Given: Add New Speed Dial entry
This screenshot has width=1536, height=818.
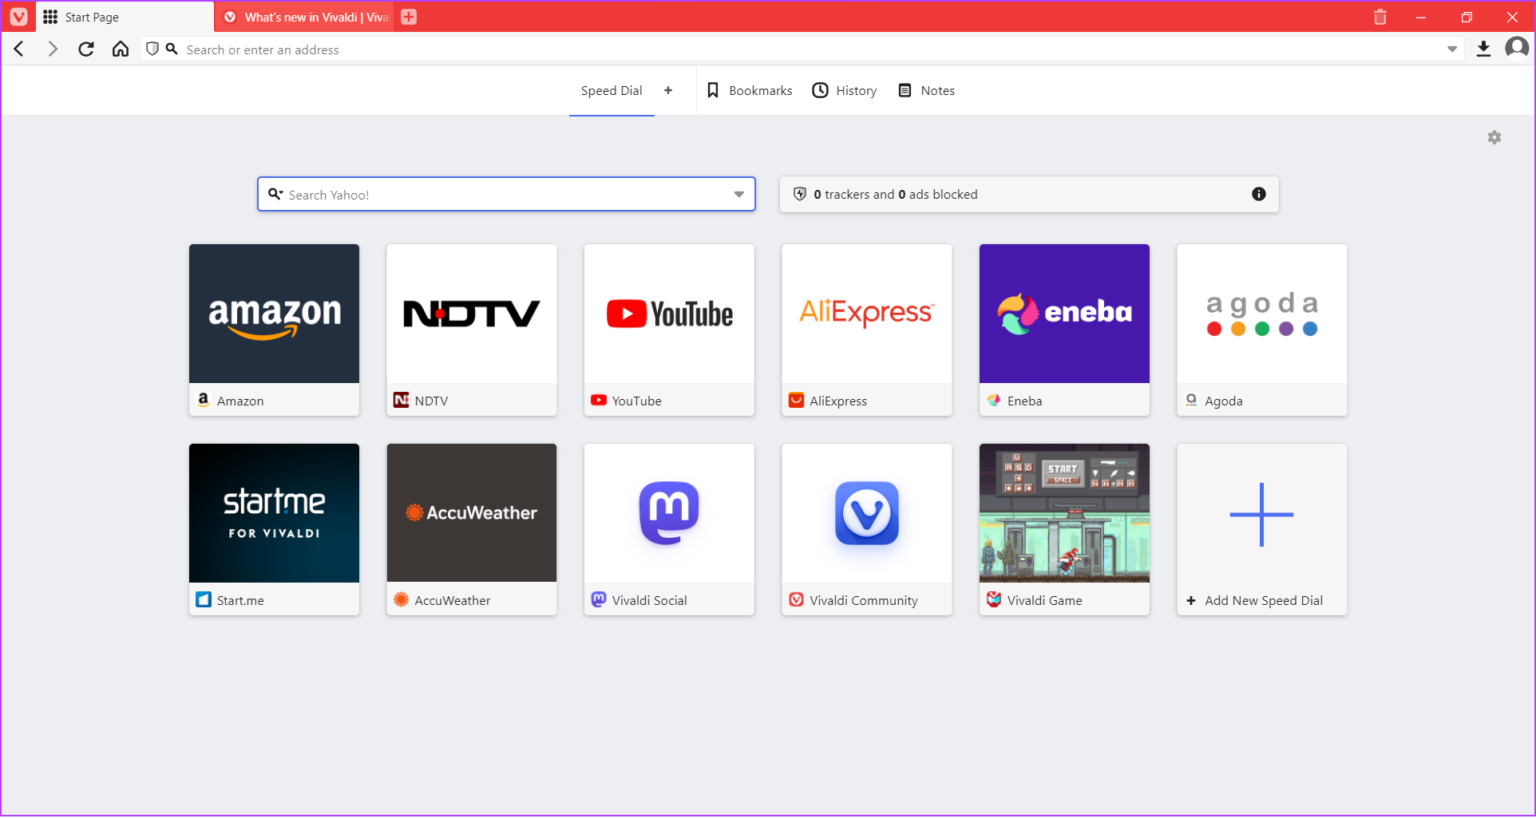Looking at the screenshot, I should [1261, 515].
